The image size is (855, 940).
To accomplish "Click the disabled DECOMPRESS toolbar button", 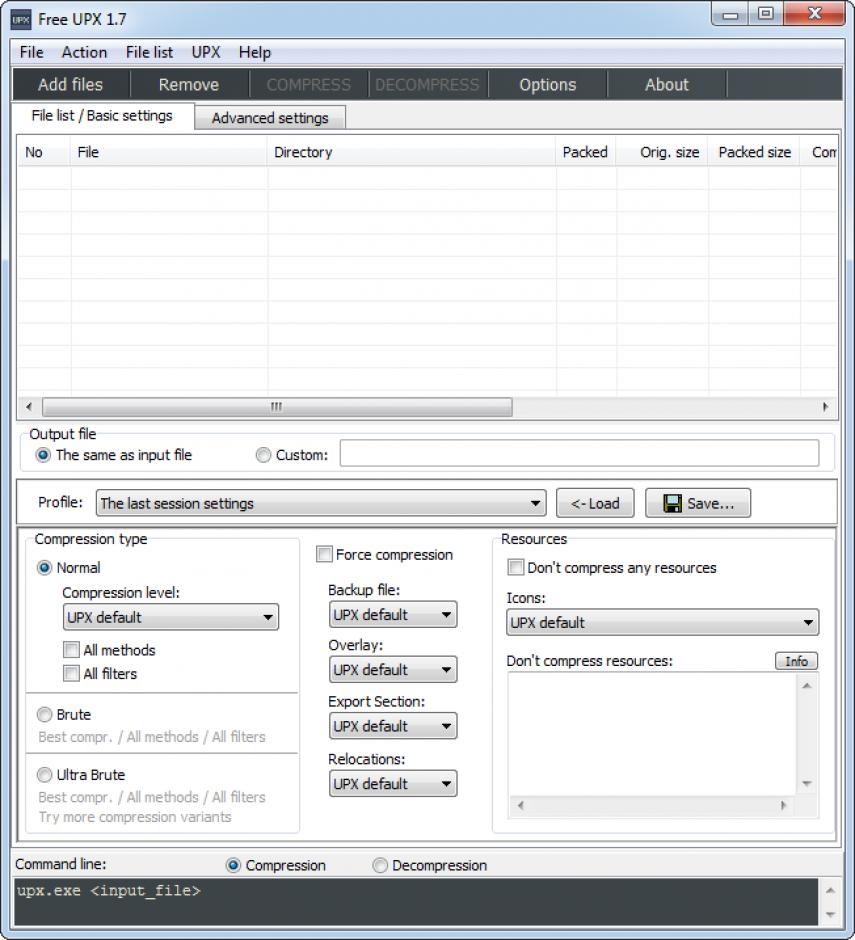I will point(428,85).
